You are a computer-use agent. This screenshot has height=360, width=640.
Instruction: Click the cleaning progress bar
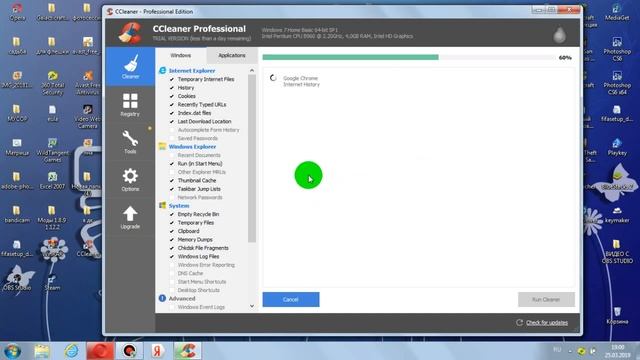pos(409,57)
